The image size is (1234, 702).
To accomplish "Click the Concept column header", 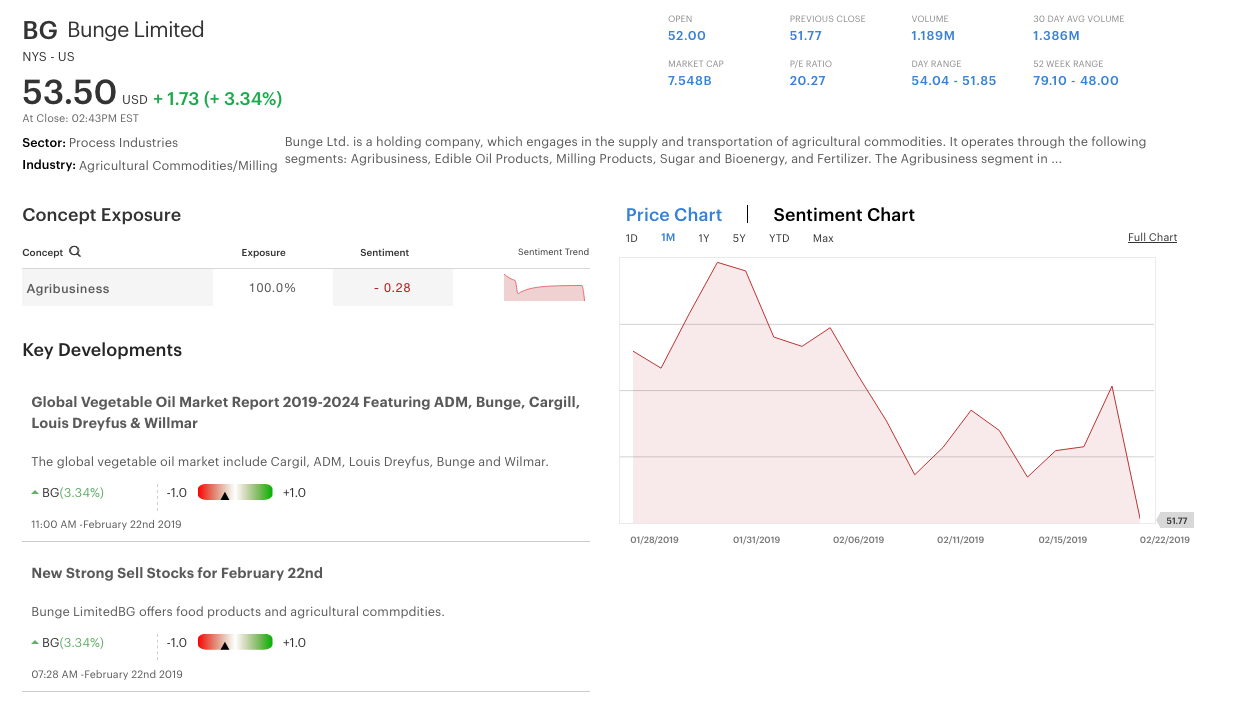I will tap(43, 253).
